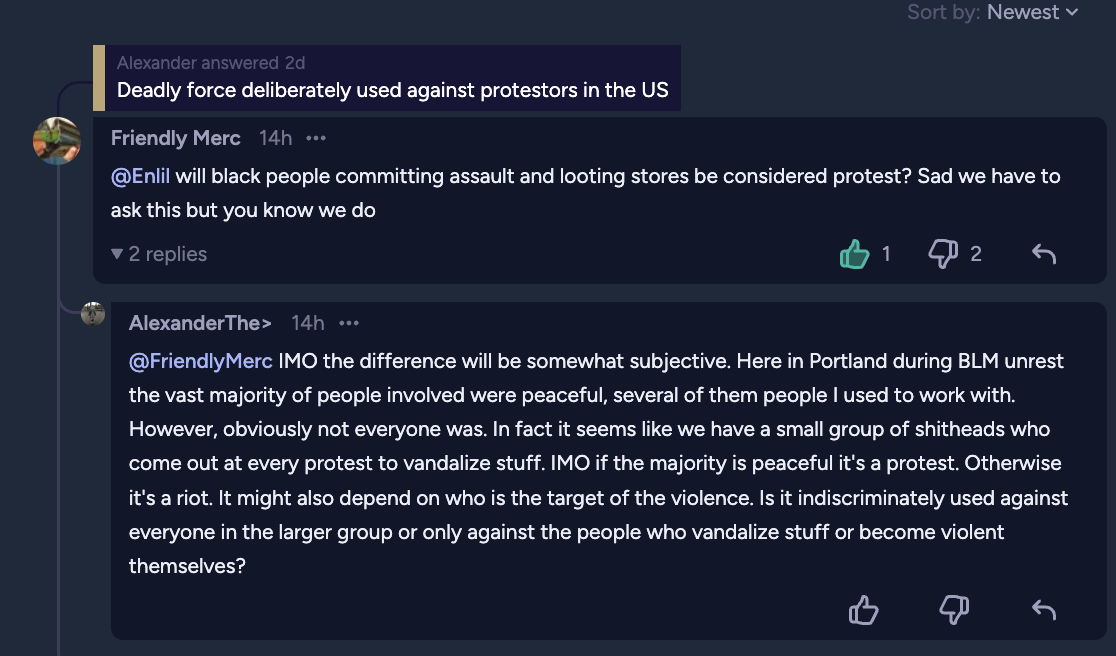Like Friendly Merc's comment with thumbs up
This screenshot has height=656, width=1116.
pyautogui.click(x=854, y=254)
